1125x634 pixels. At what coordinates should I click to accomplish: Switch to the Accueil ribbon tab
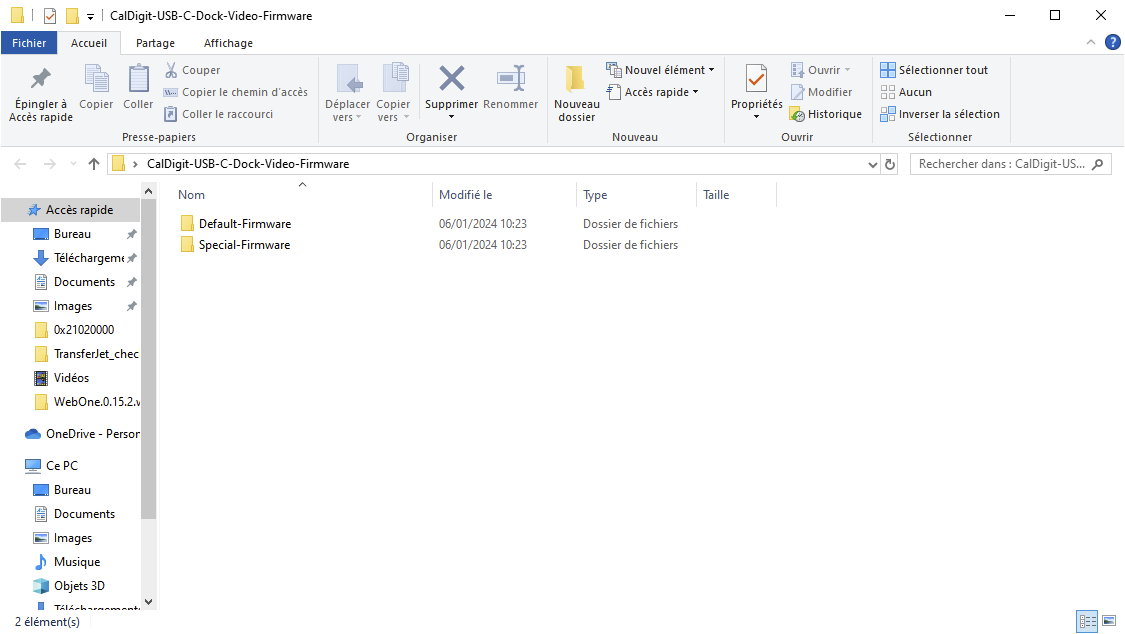tap(89, 43)
